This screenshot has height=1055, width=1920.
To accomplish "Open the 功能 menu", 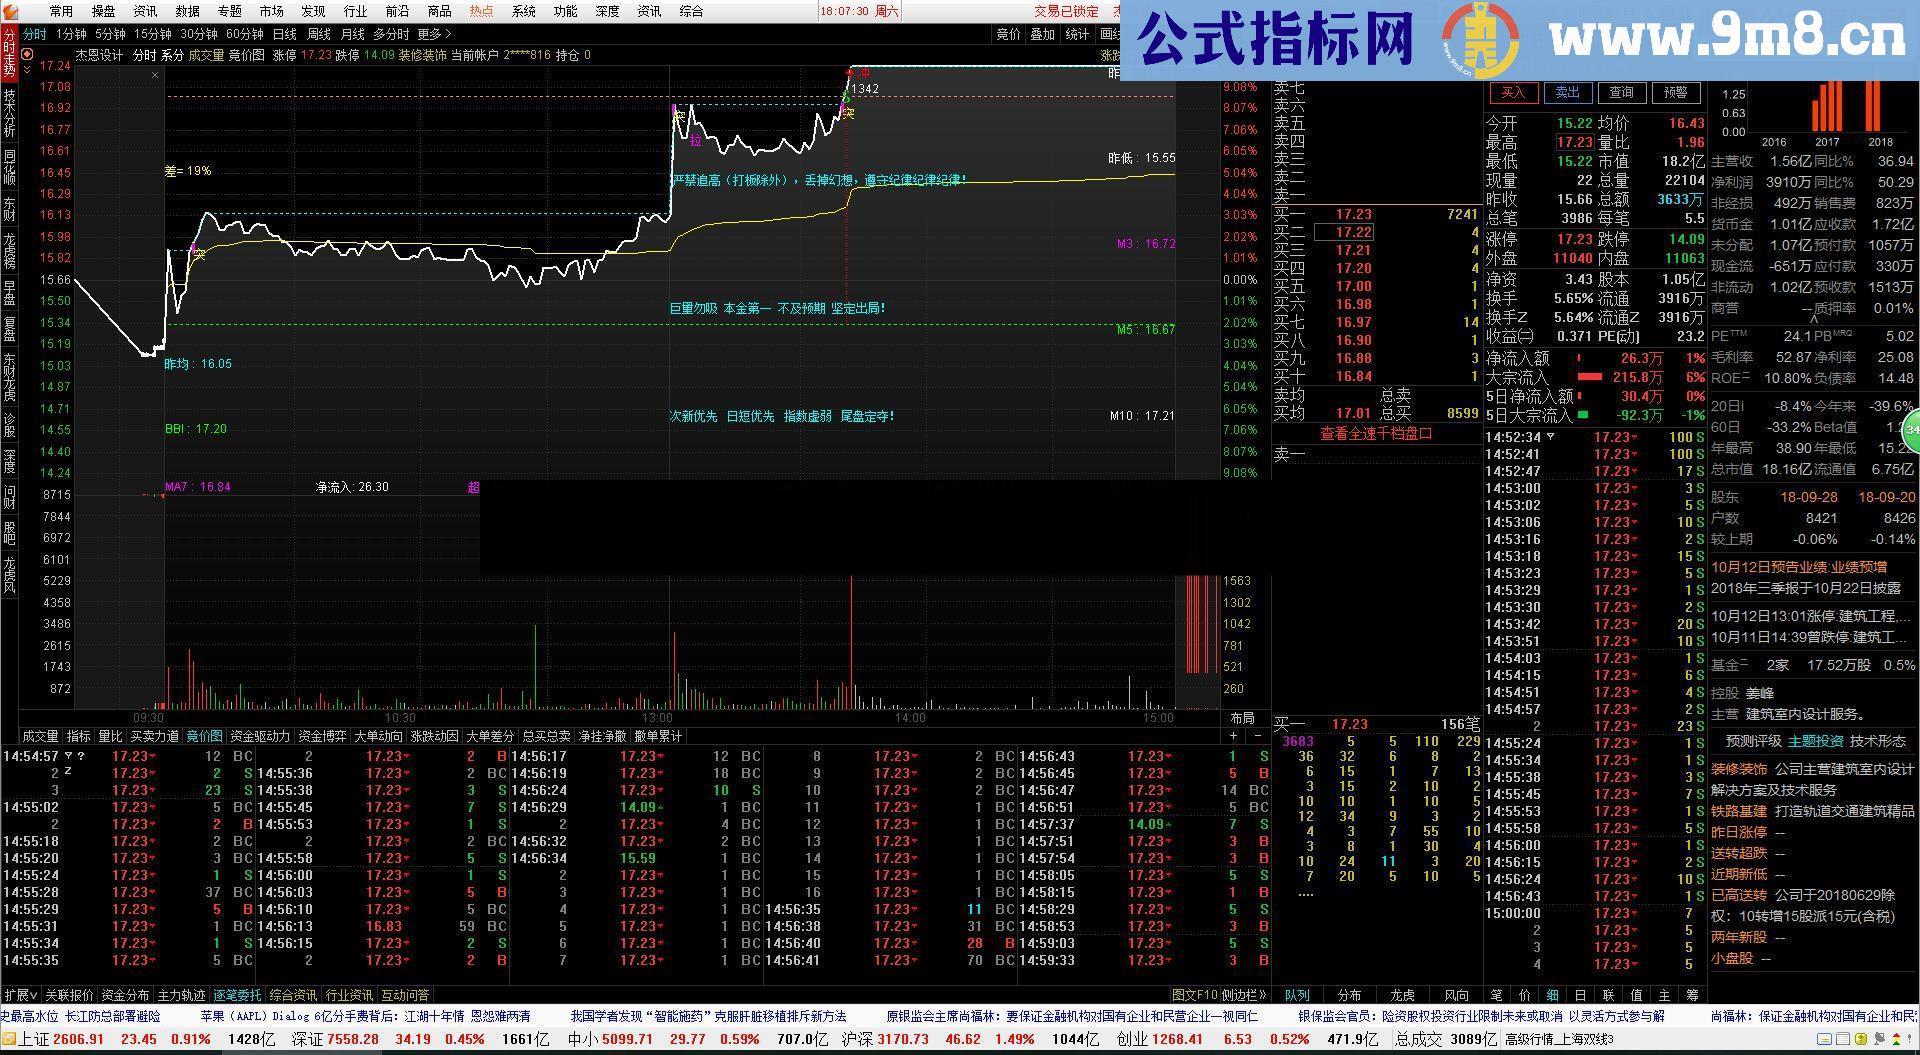I will [565, 11].
